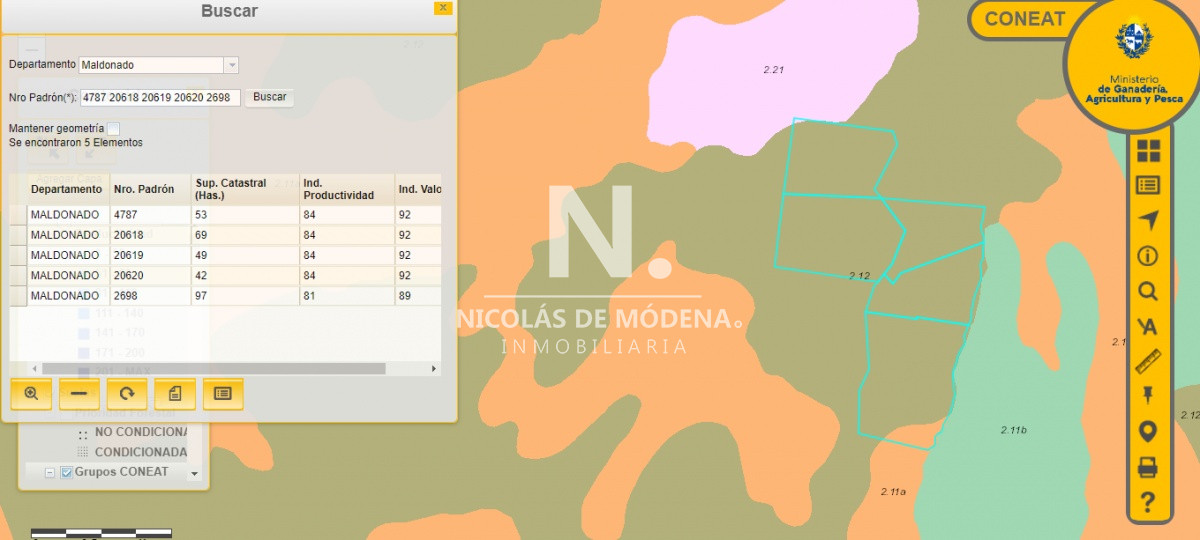This screenshot has height=540, width=1200.
Task: Show results list with table icon button
Action: (223, 394)
